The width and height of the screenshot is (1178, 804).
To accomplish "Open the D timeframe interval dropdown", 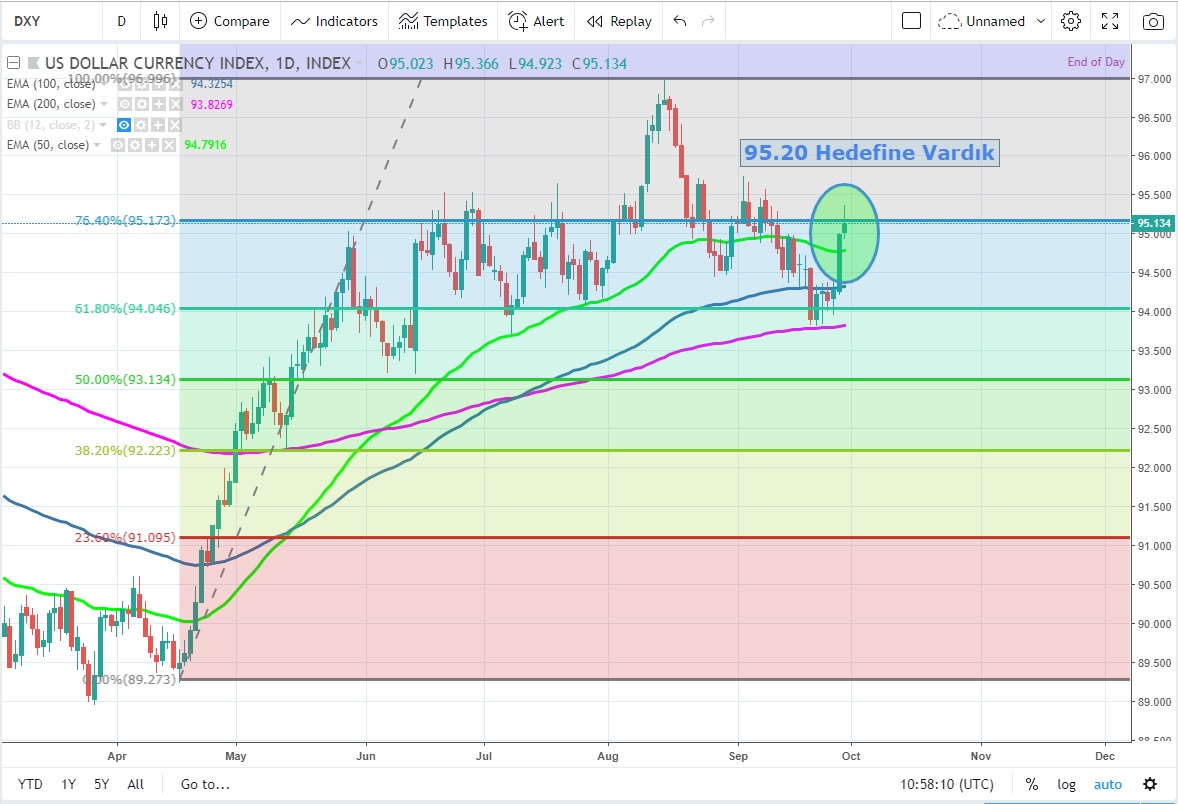I will 122,21.
